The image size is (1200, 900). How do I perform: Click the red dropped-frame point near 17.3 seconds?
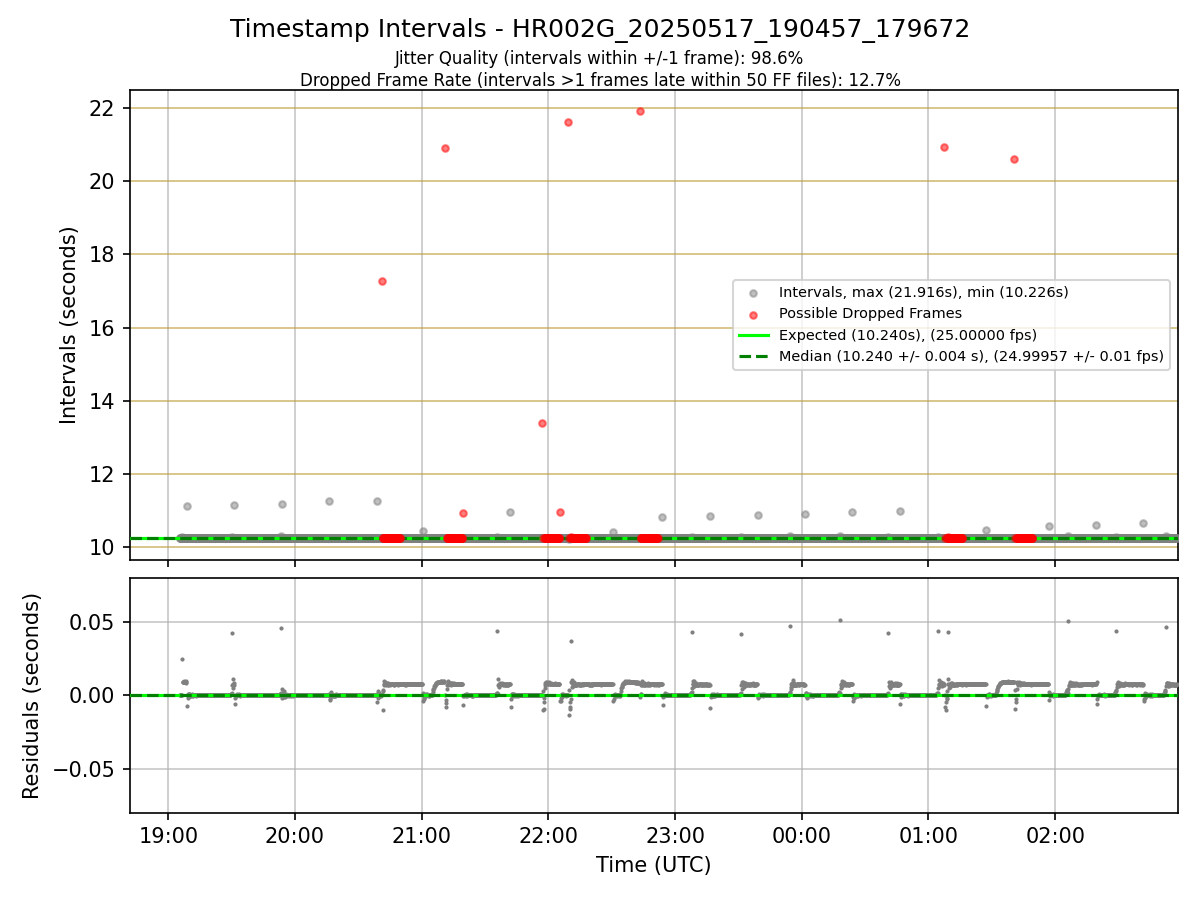382,281
